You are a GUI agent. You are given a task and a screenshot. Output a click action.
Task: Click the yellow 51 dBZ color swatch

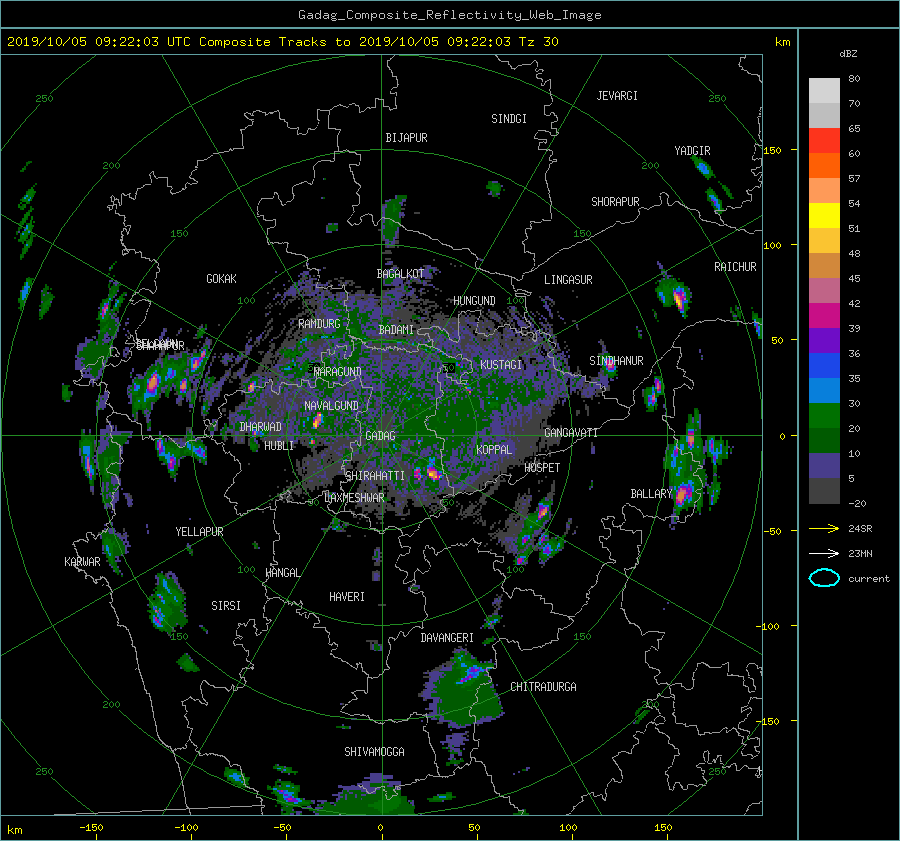(x=824, y=216)
